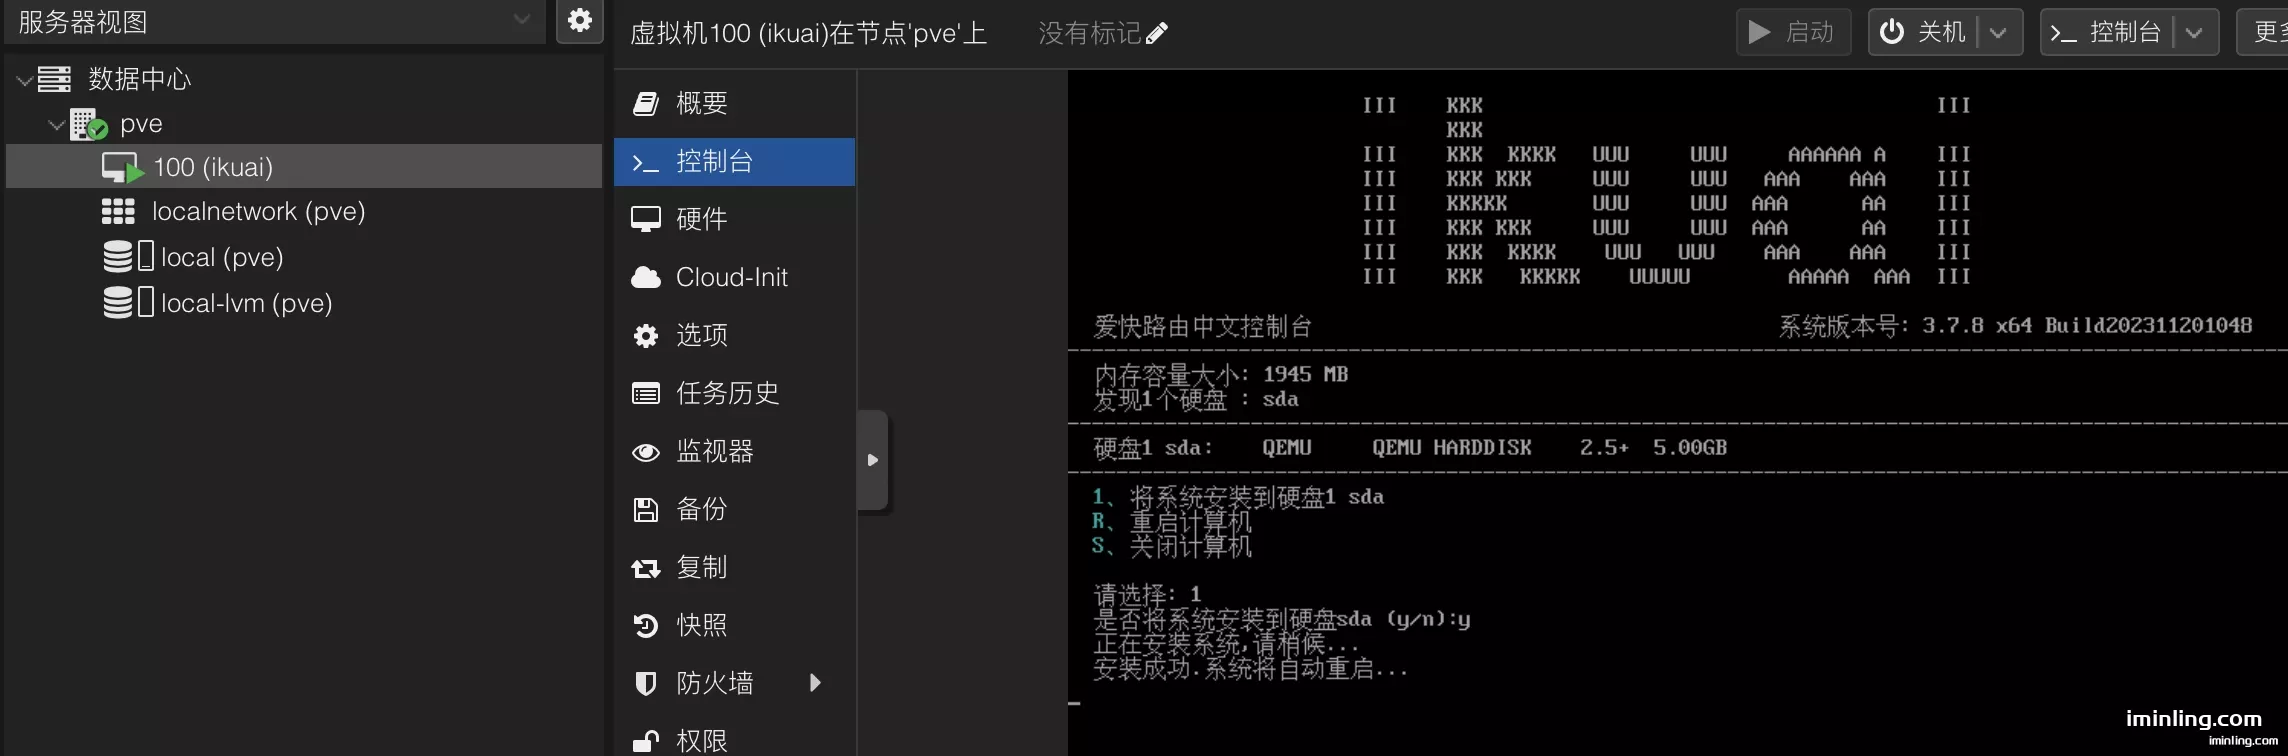Viewport: 2288px width, 756px height.
Task: Click the 任务历史 list icon
Action: pyautogui.click(x=646, y=393)
